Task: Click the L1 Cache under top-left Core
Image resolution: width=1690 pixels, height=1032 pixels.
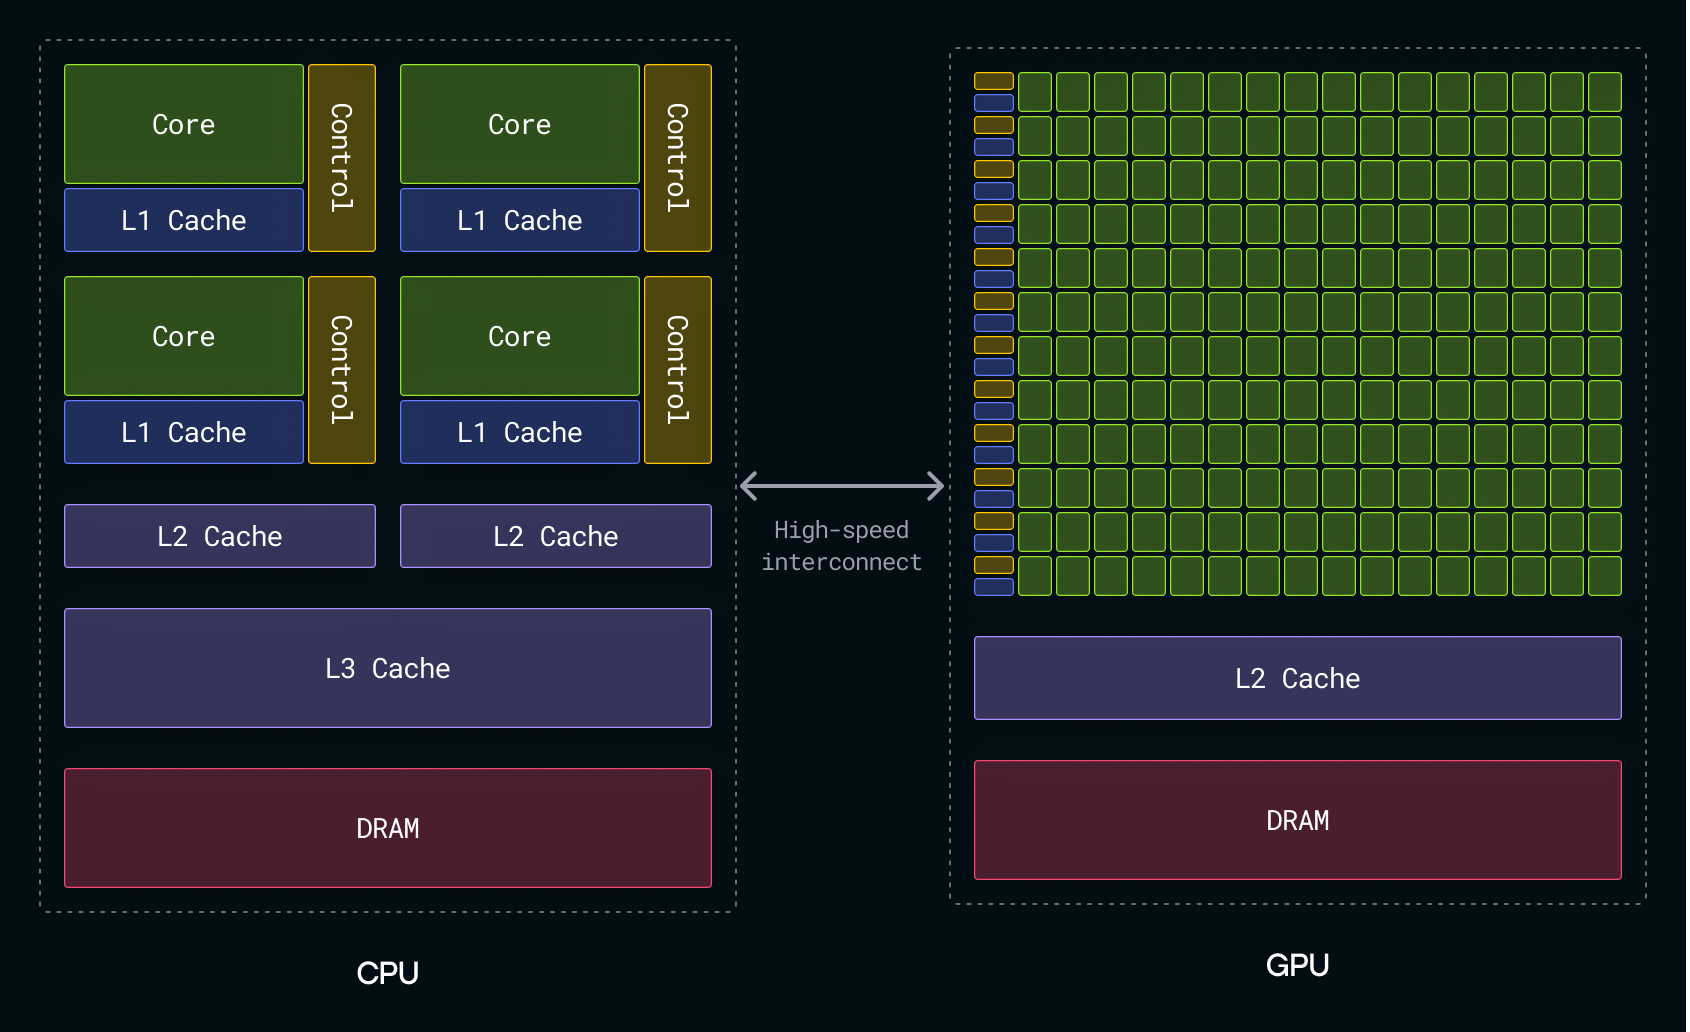Action: [184, 220]
